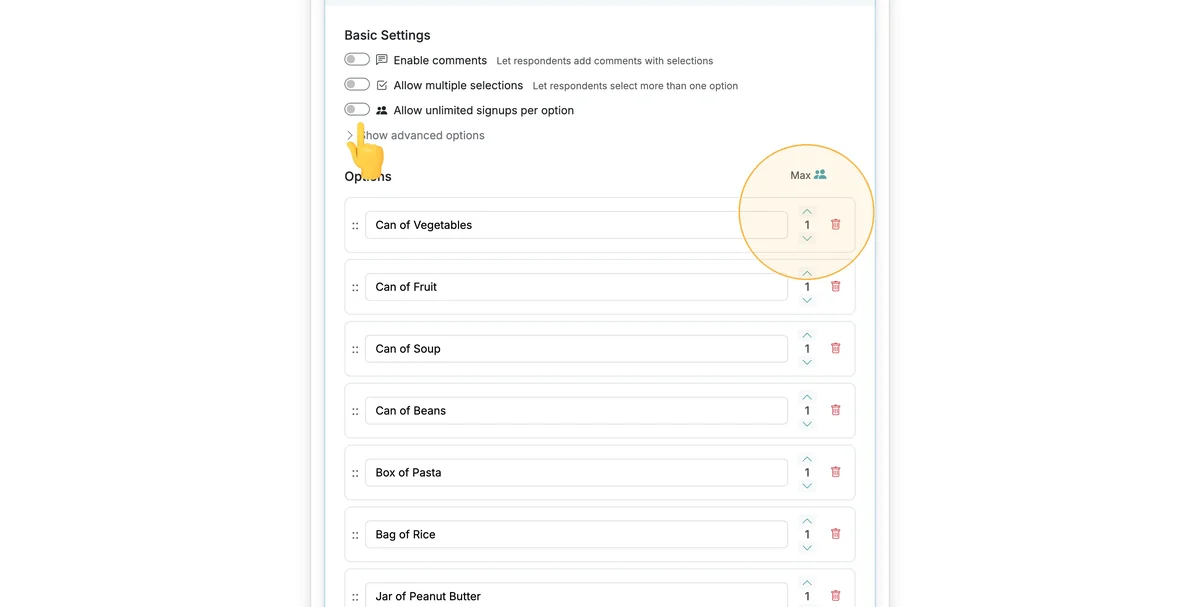
Task: Toggle Enable comments switch
Action: pos(357,60)
